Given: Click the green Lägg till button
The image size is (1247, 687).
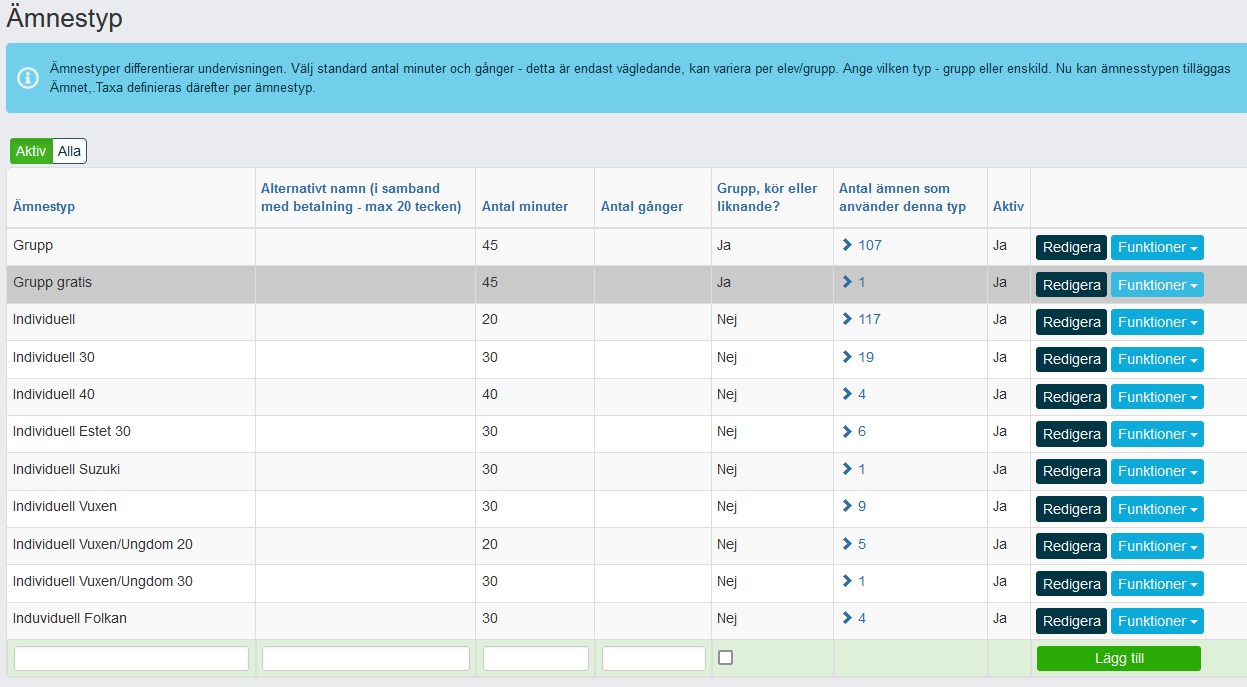Looking at the screenshot, I should point(1118,658).
